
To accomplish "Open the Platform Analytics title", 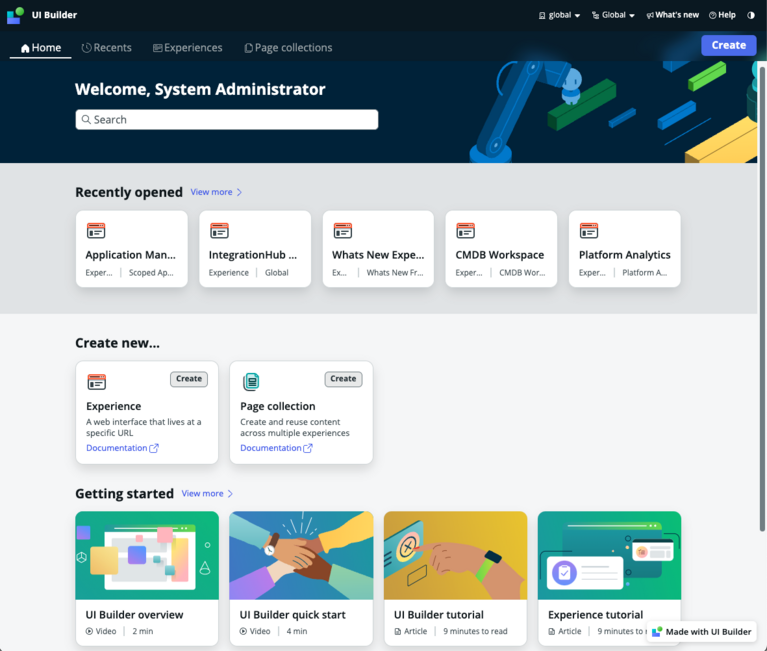I will click(625, 255).
